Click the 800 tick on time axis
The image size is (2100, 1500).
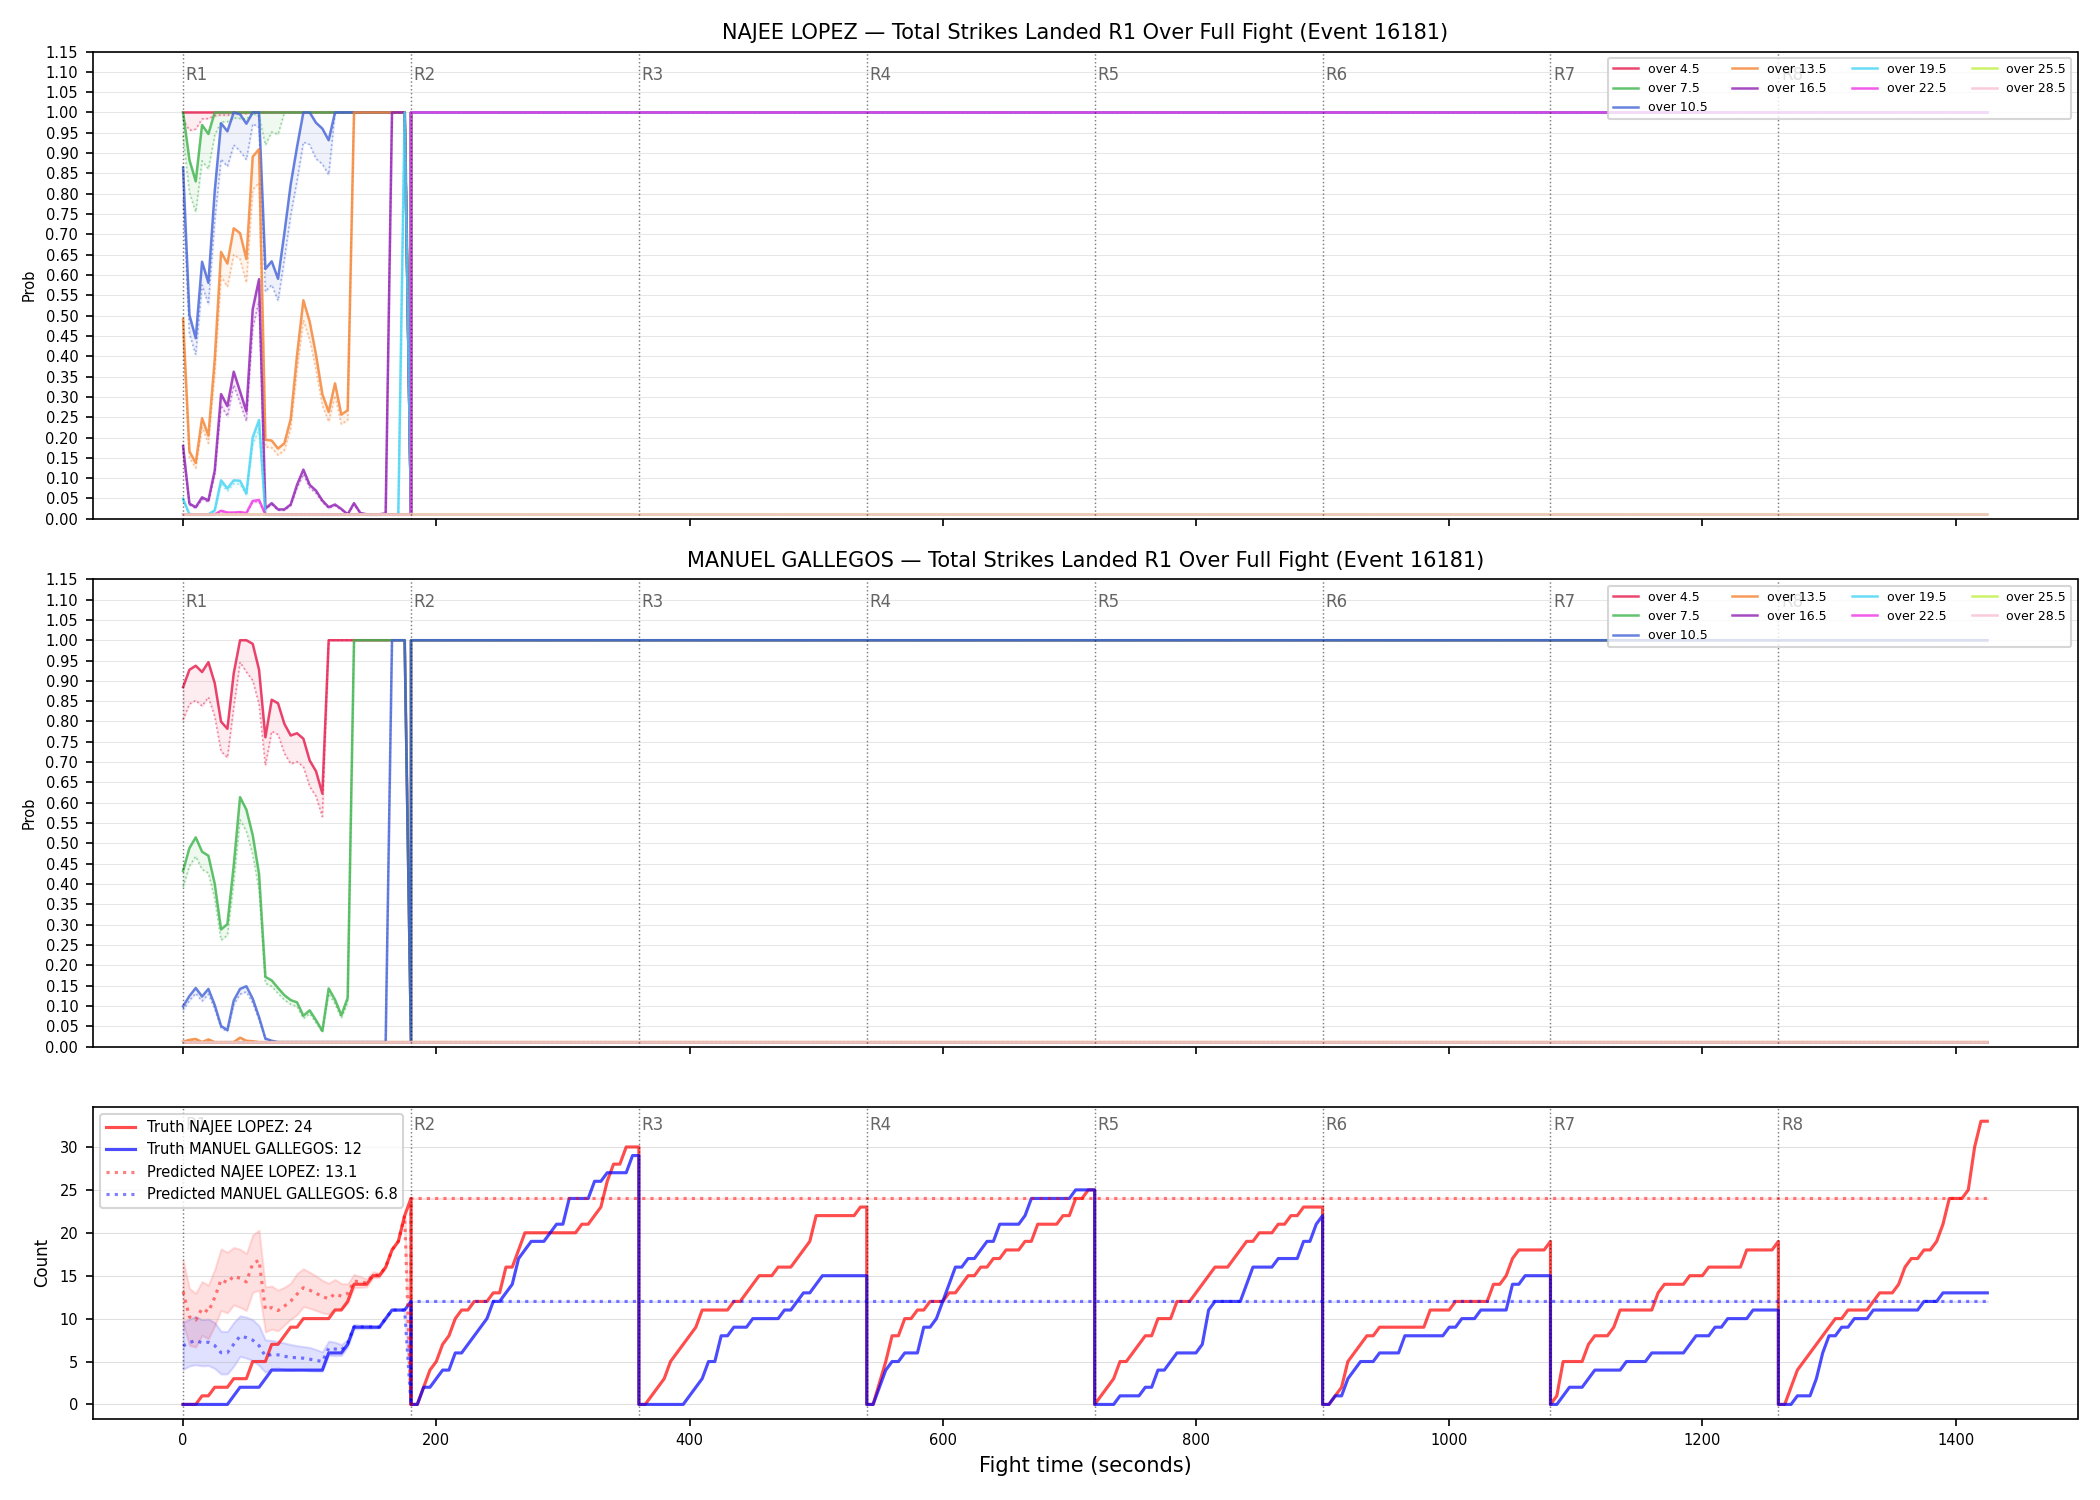coord(1196,1440)
